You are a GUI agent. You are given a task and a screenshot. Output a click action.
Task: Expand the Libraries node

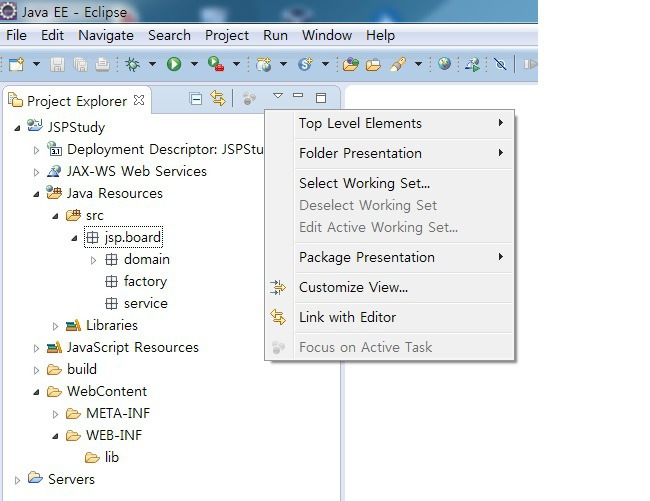pyautogui.click(x=56, y=326)
